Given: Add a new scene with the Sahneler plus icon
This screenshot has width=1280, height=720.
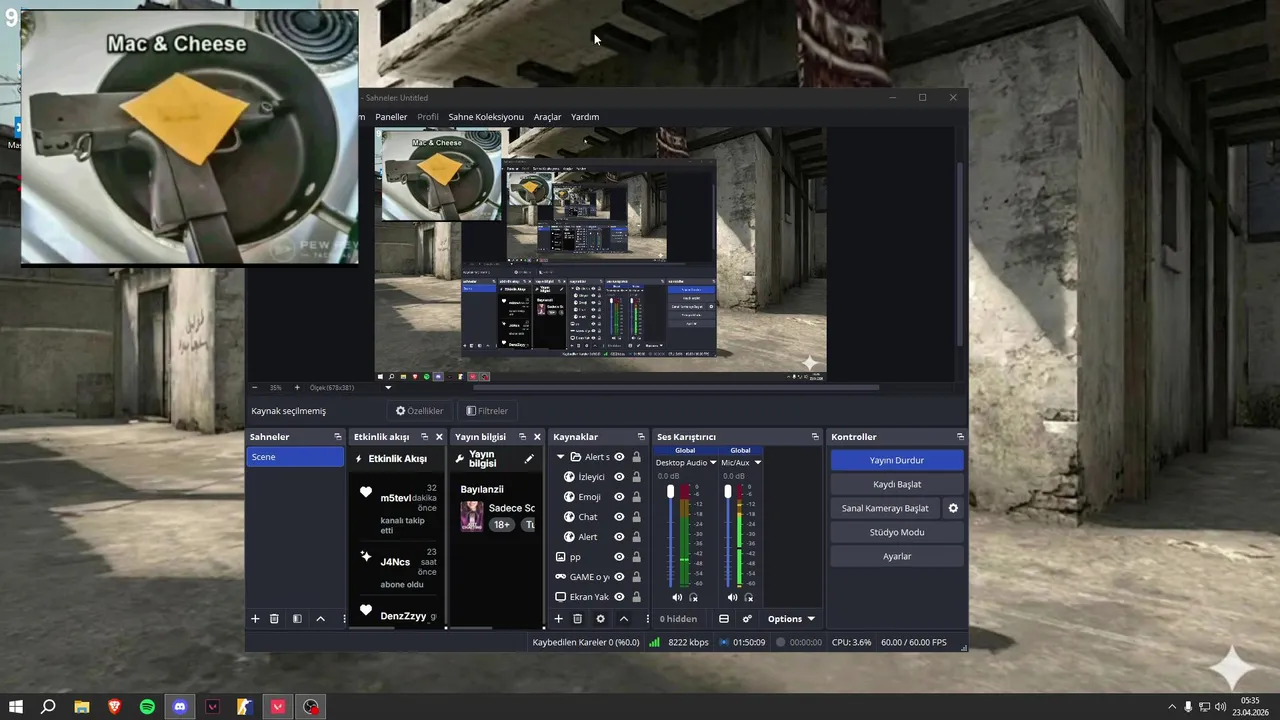Looking at the screenshot, I should (x=255, y=619).
